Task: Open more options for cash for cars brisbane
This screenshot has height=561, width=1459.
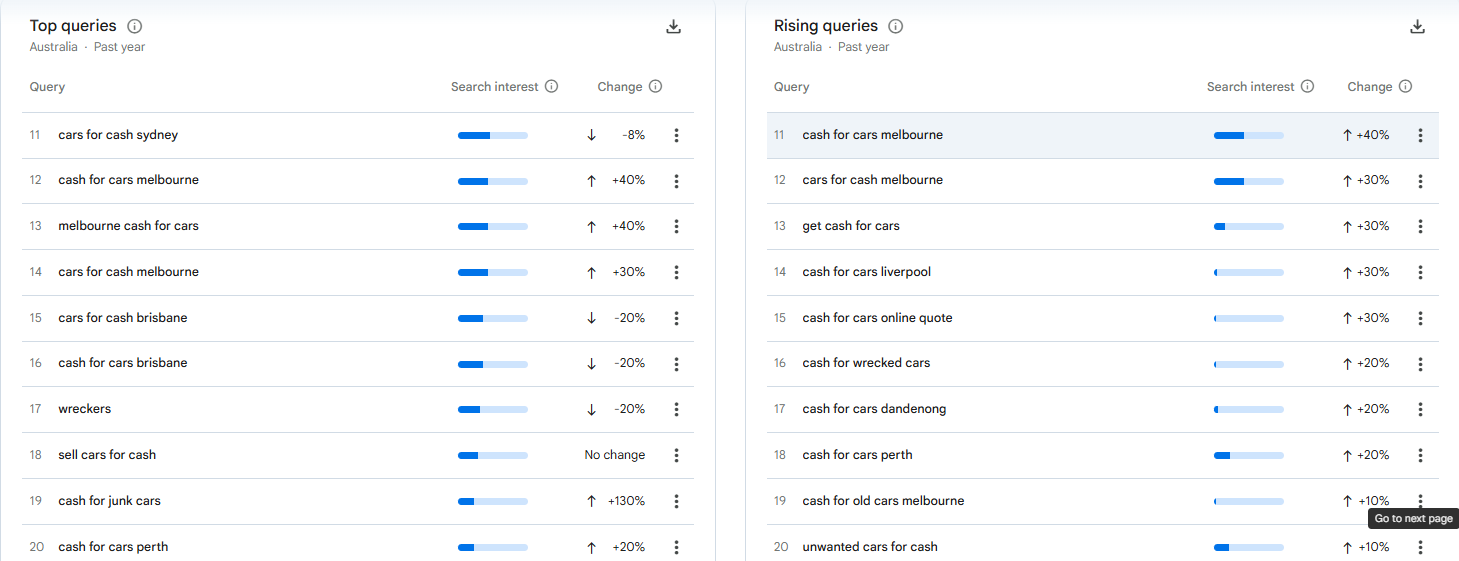Action: point(677,363)
